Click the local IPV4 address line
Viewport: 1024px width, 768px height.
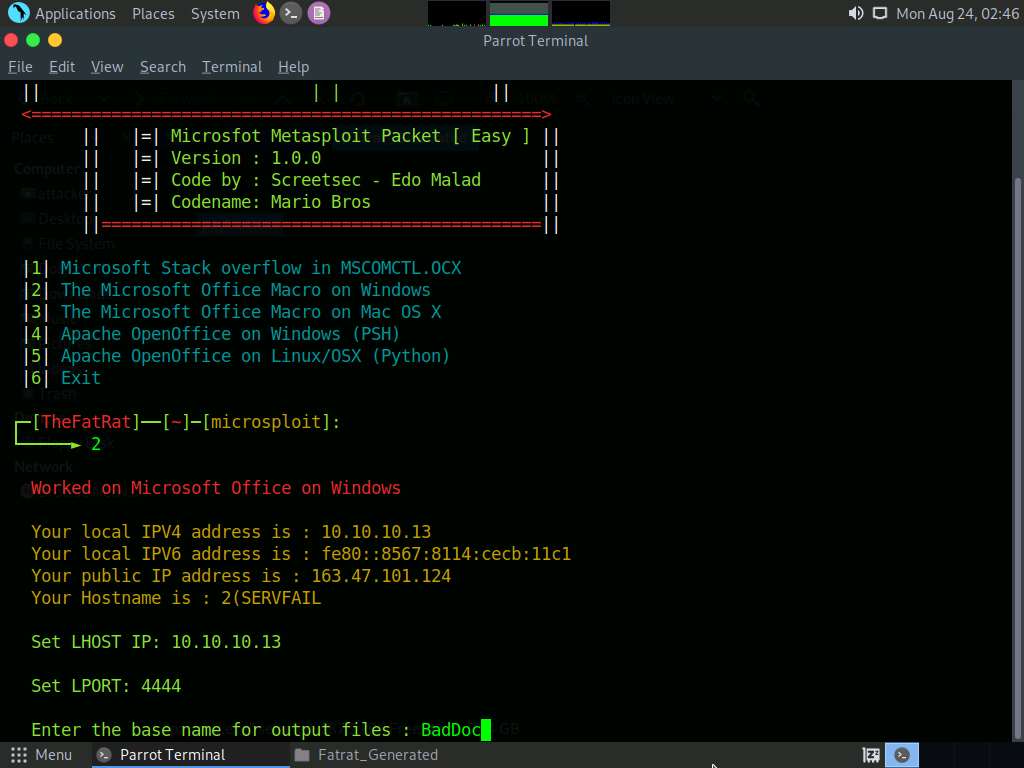pyautogui.click(x=231, y=532)
